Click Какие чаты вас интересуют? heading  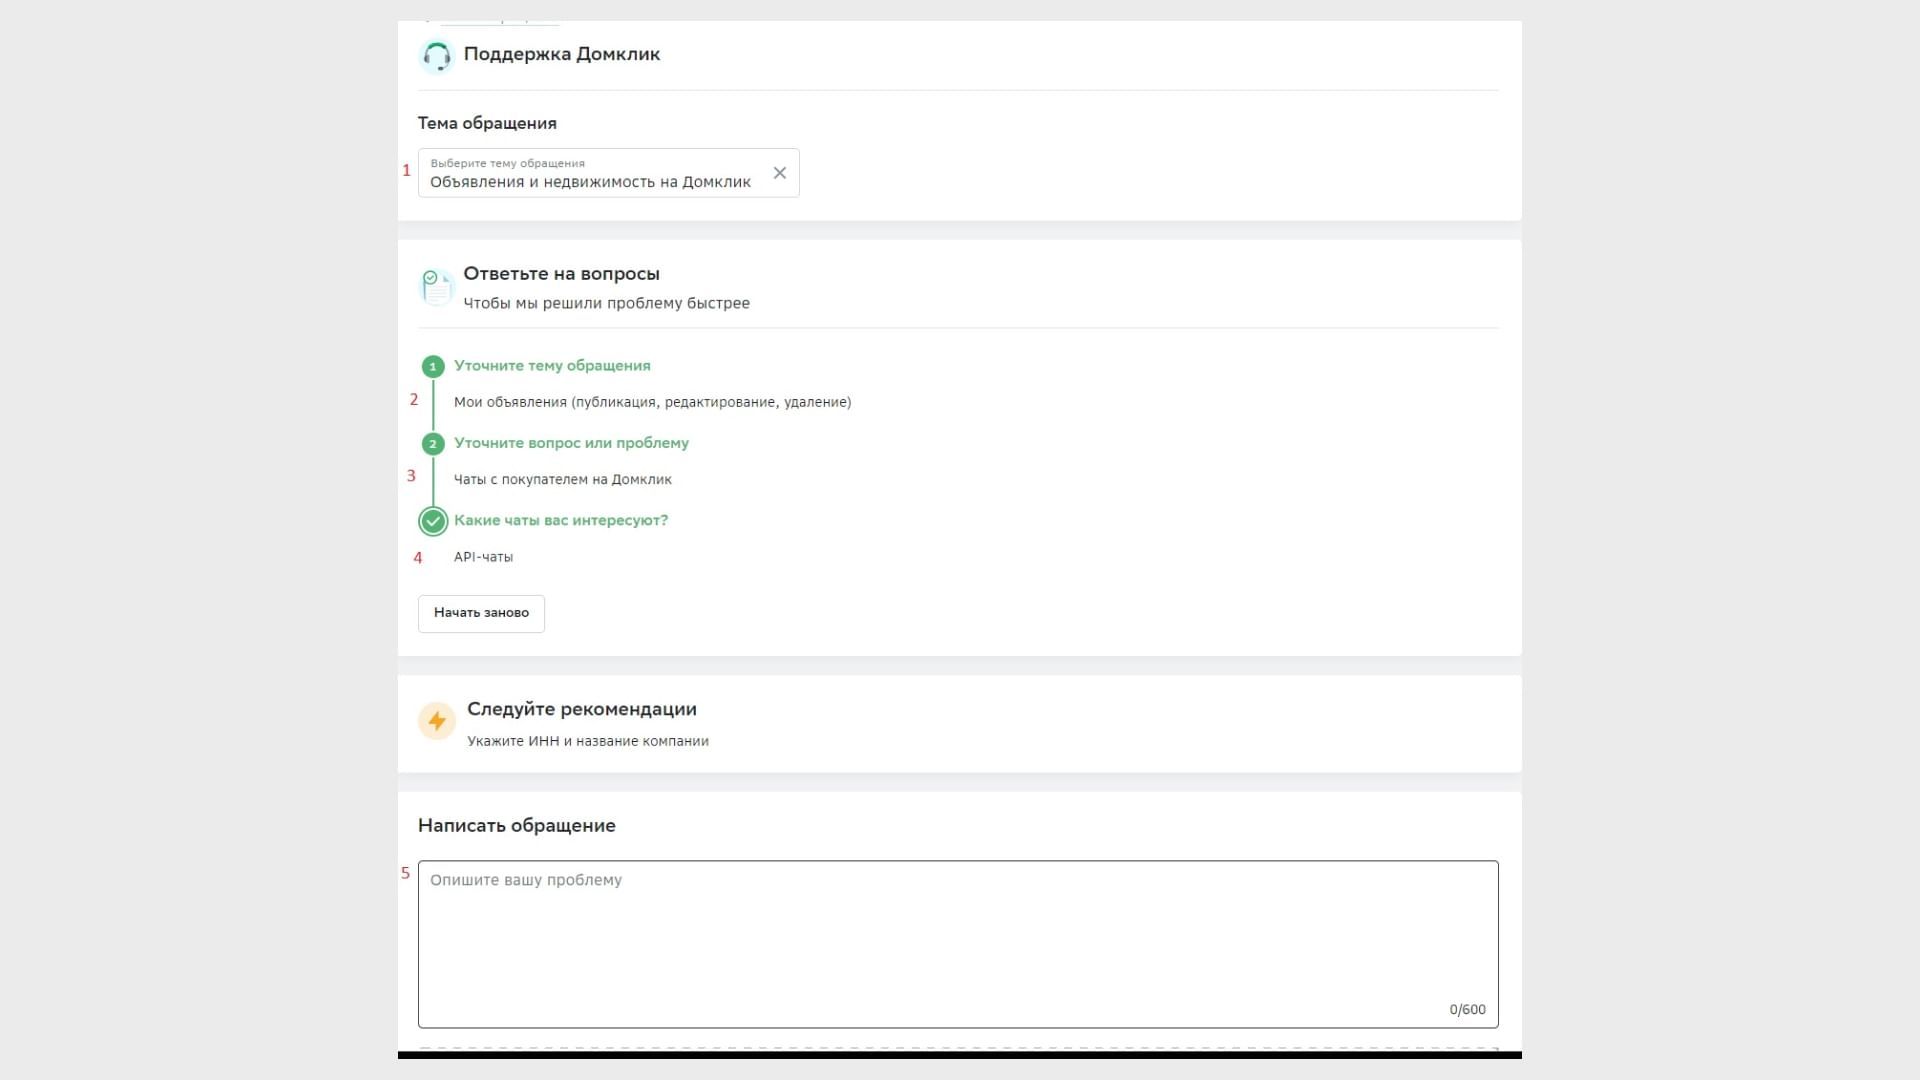tap(561, 520)
